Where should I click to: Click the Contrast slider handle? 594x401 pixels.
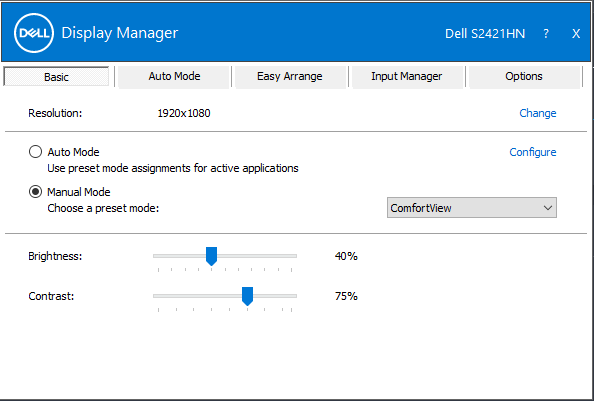pos(247,296)
